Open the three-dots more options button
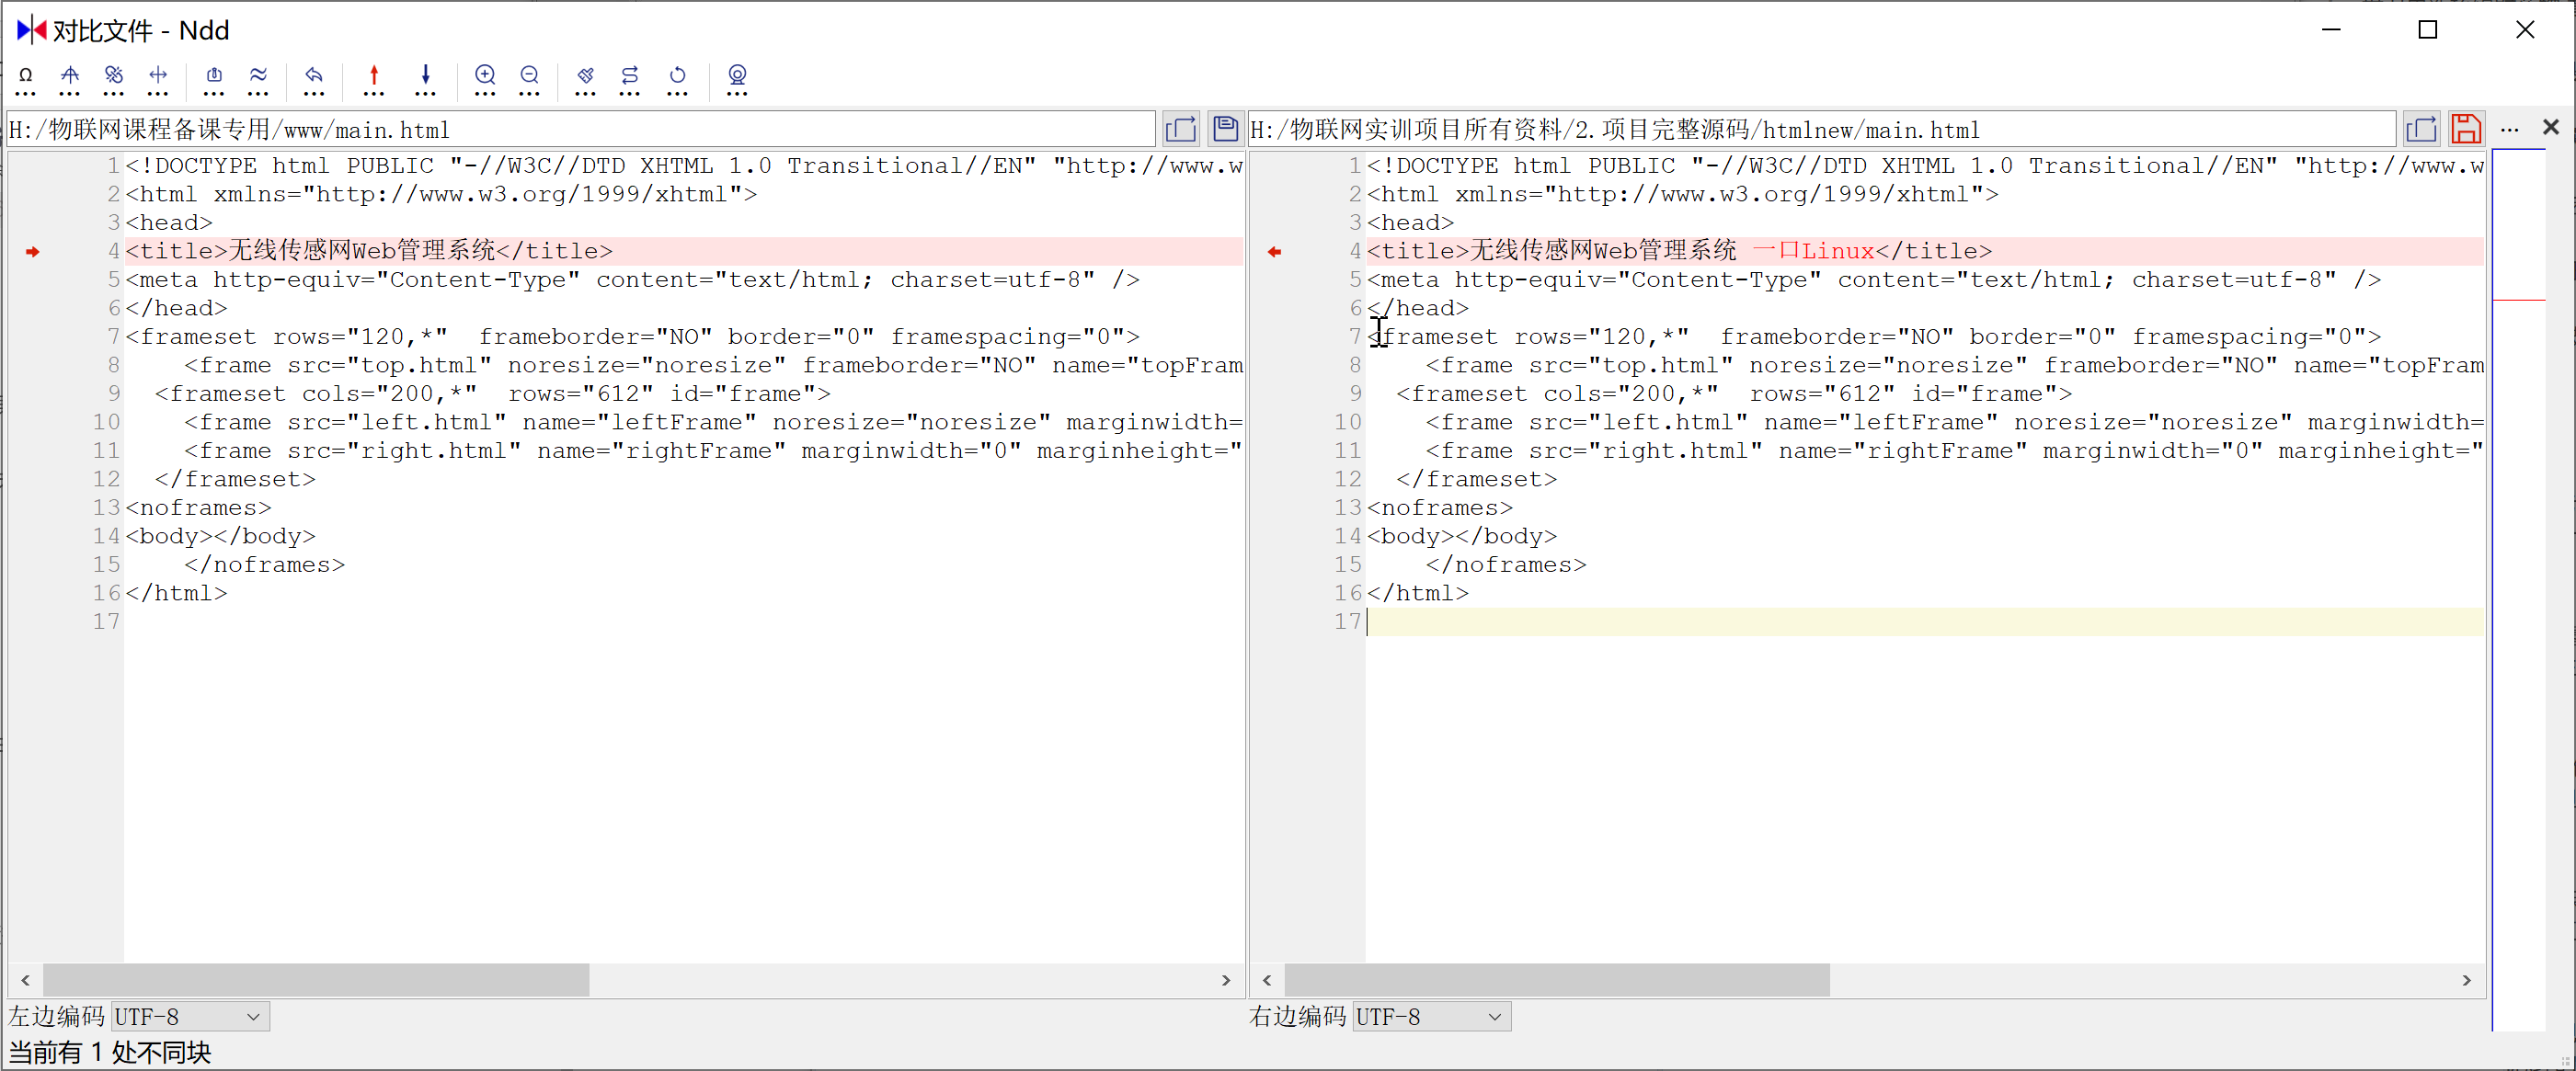The width and height of the screenshot is (2576, 1071). click(x=2509, y=129)
